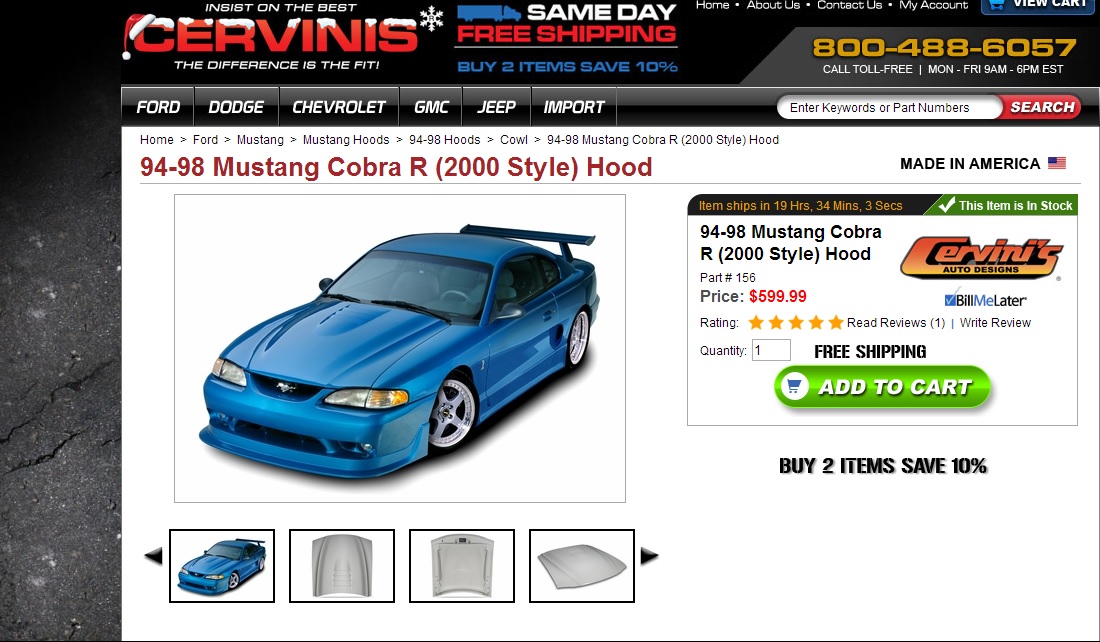The height and width of the screenshot is (642, 1100).
Task: Open the Ford menu in navigation bar
Action: (x=158, y=107)
